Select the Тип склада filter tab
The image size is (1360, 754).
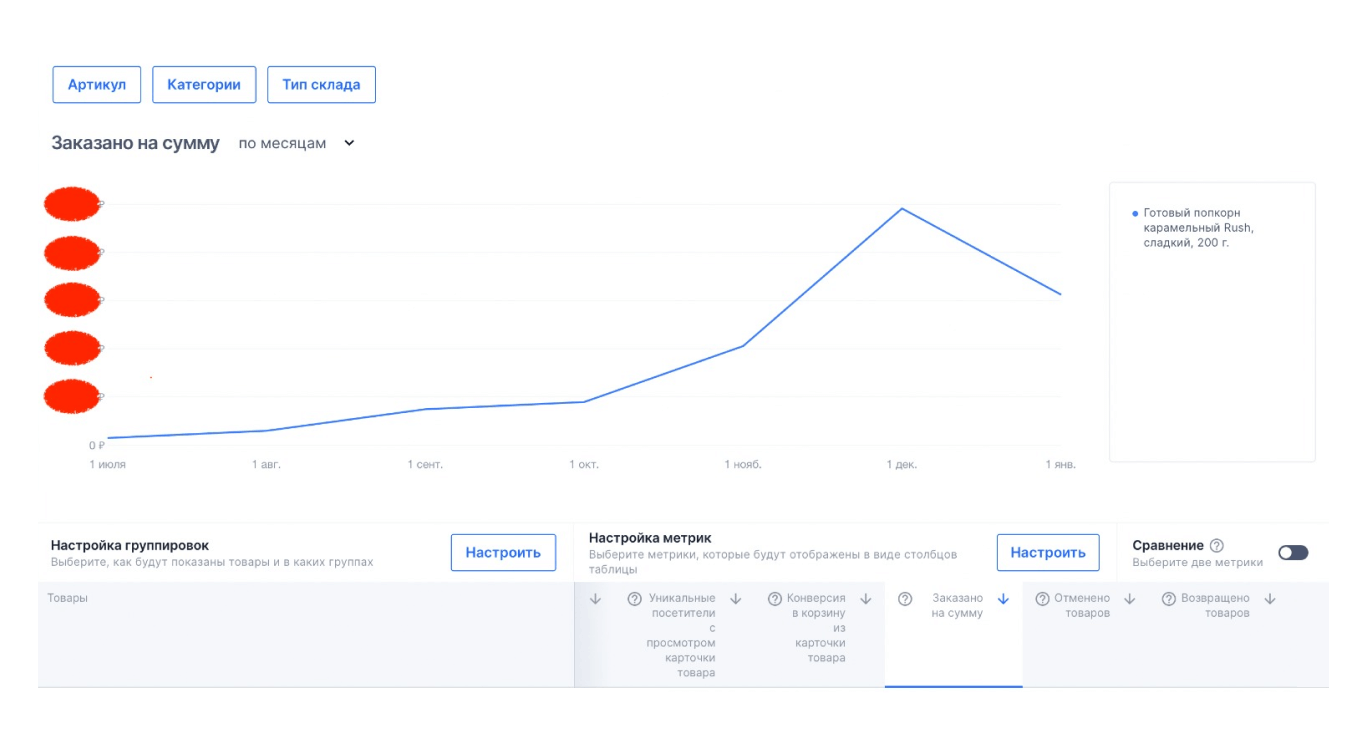click(x=321, y=85)
